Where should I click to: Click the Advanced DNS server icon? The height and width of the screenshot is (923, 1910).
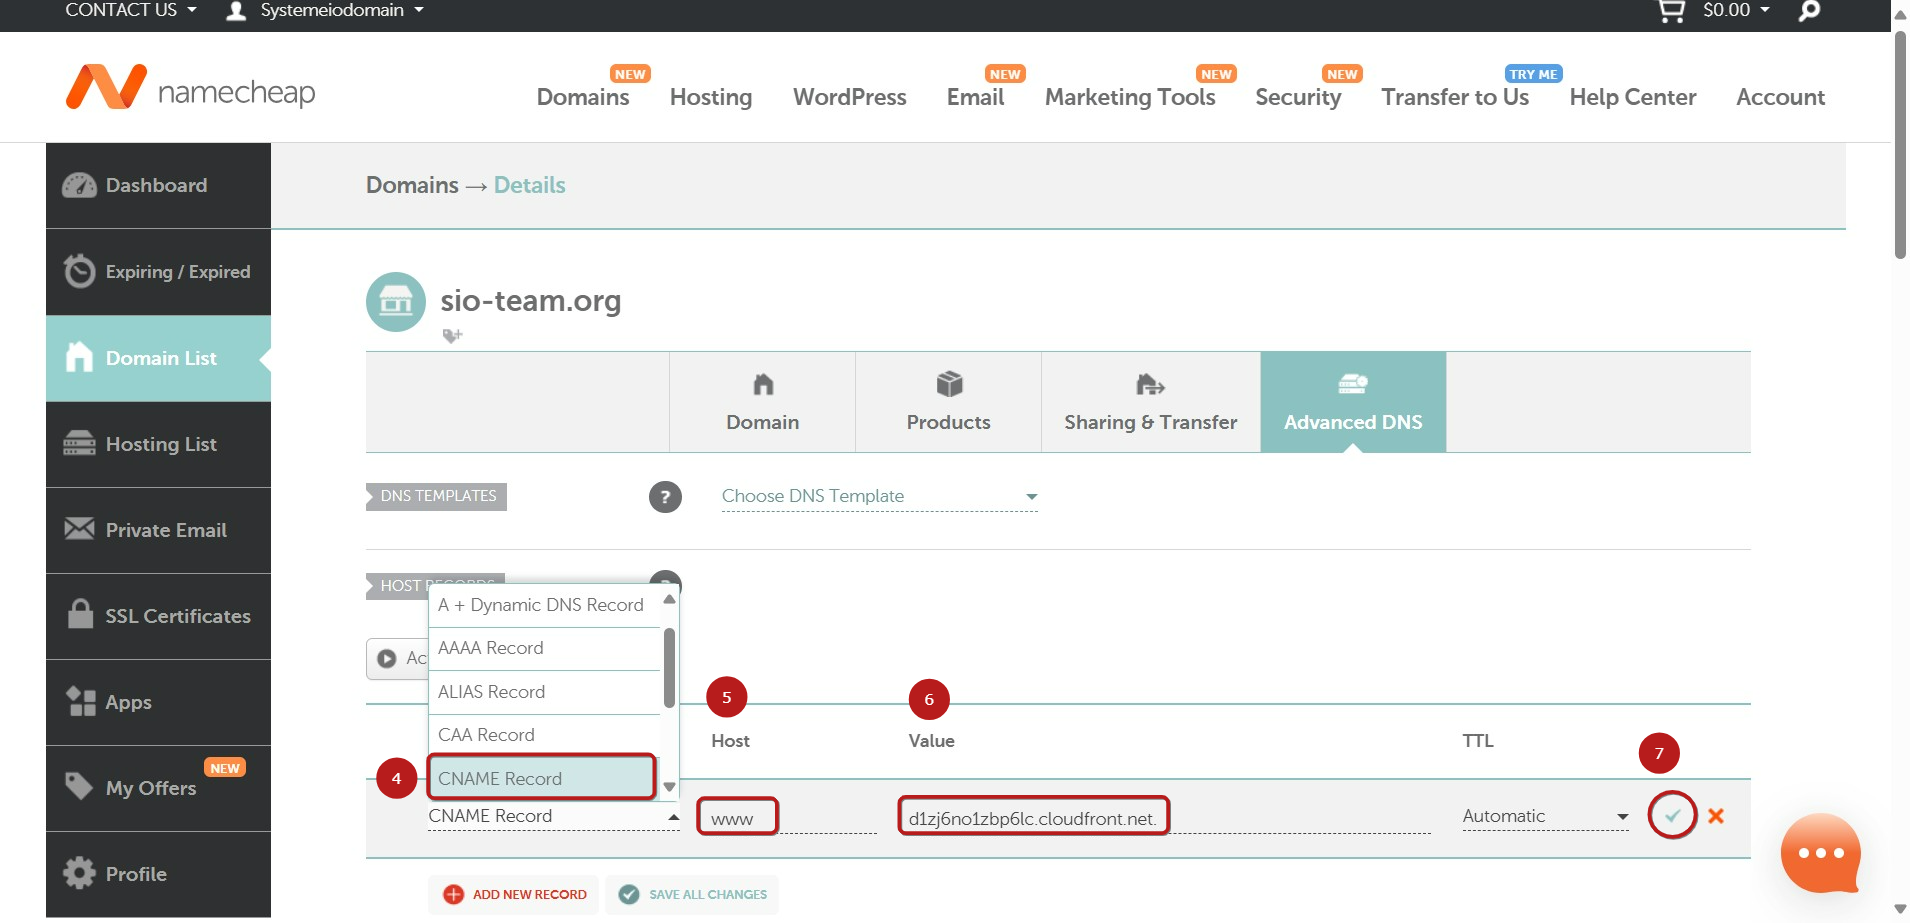click(x=1353, y=384)
